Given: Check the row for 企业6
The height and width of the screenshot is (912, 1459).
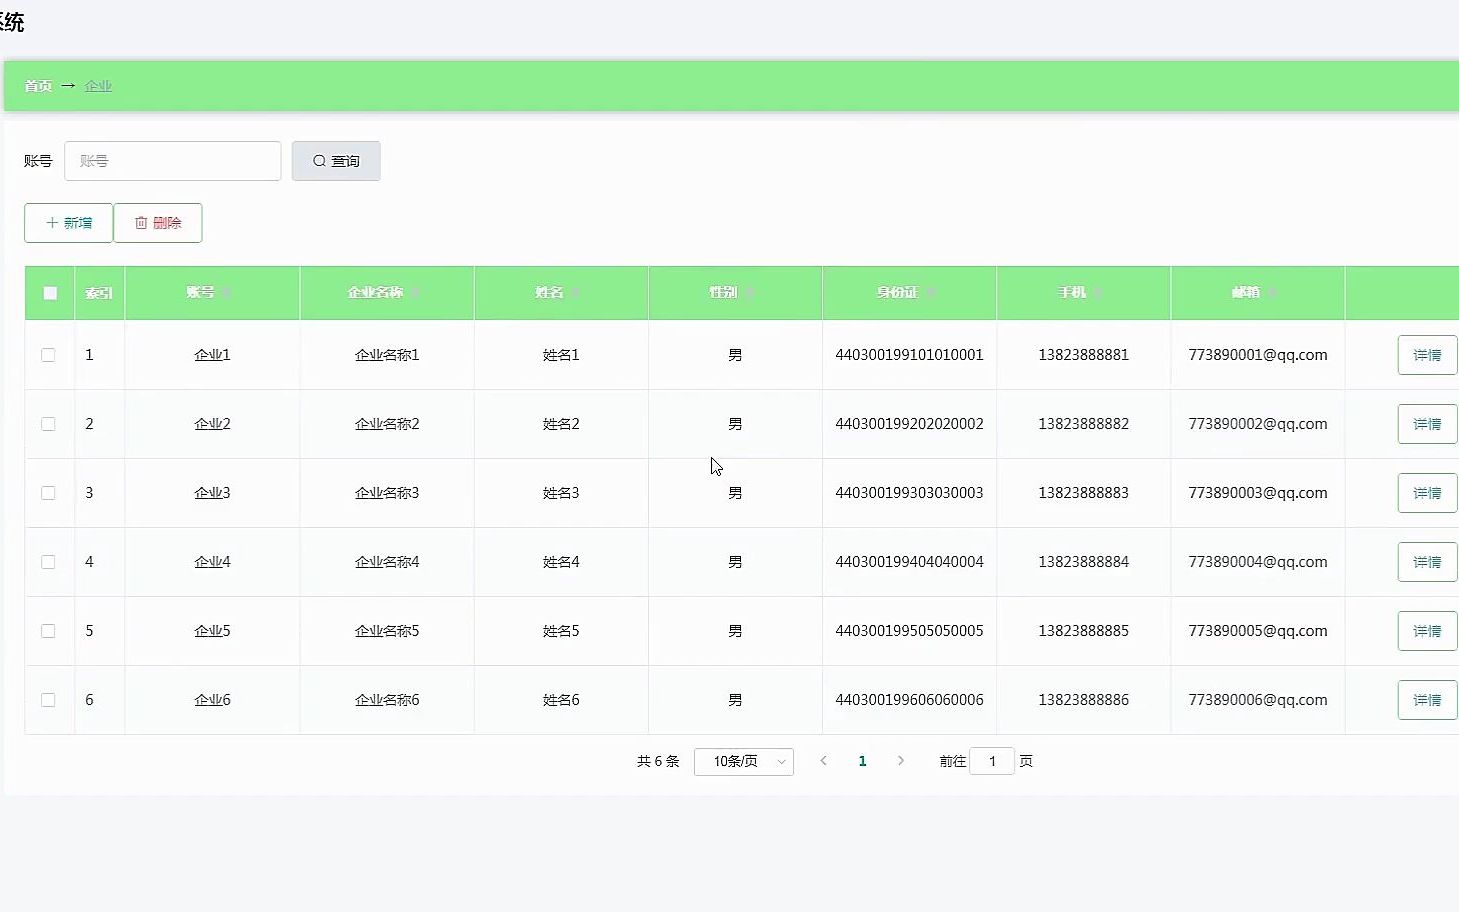Looking at the screenshot, I should coord(48,700).
